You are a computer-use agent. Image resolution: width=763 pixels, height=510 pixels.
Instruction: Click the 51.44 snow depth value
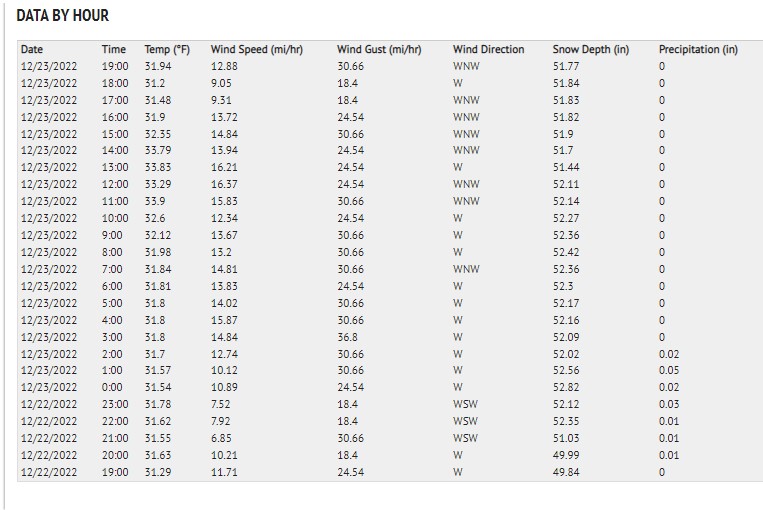coord(566,167)
